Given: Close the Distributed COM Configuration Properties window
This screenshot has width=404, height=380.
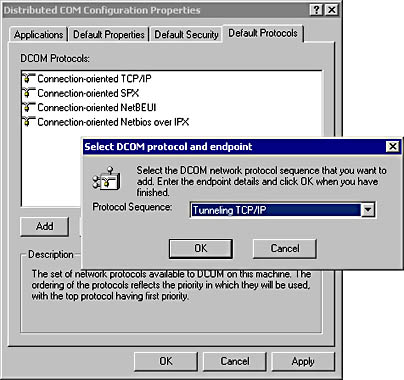Looking at the screenshot, I should [x=332, y=10].
